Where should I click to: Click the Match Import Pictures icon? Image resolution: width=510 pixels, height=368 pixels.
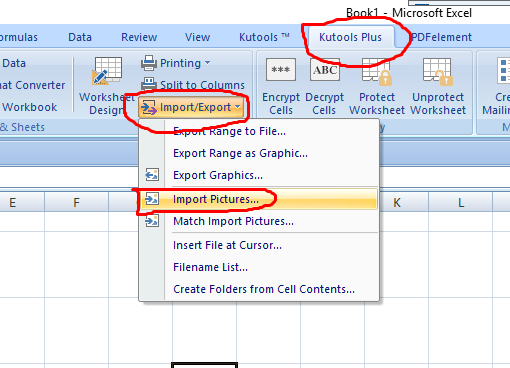pyautogui.click(x=152, y=221)
